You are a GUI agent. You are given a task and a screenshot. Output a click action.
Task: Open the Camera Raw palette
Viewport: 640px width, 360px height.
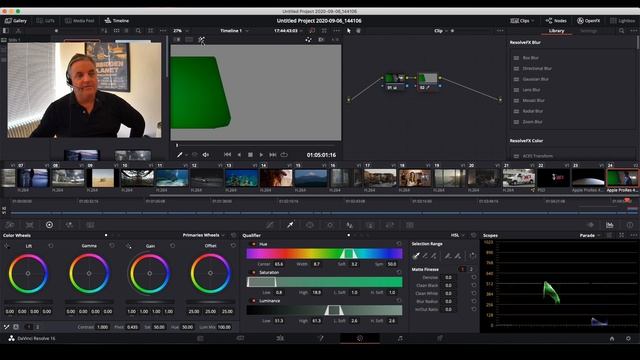click(x=9, y=225)
